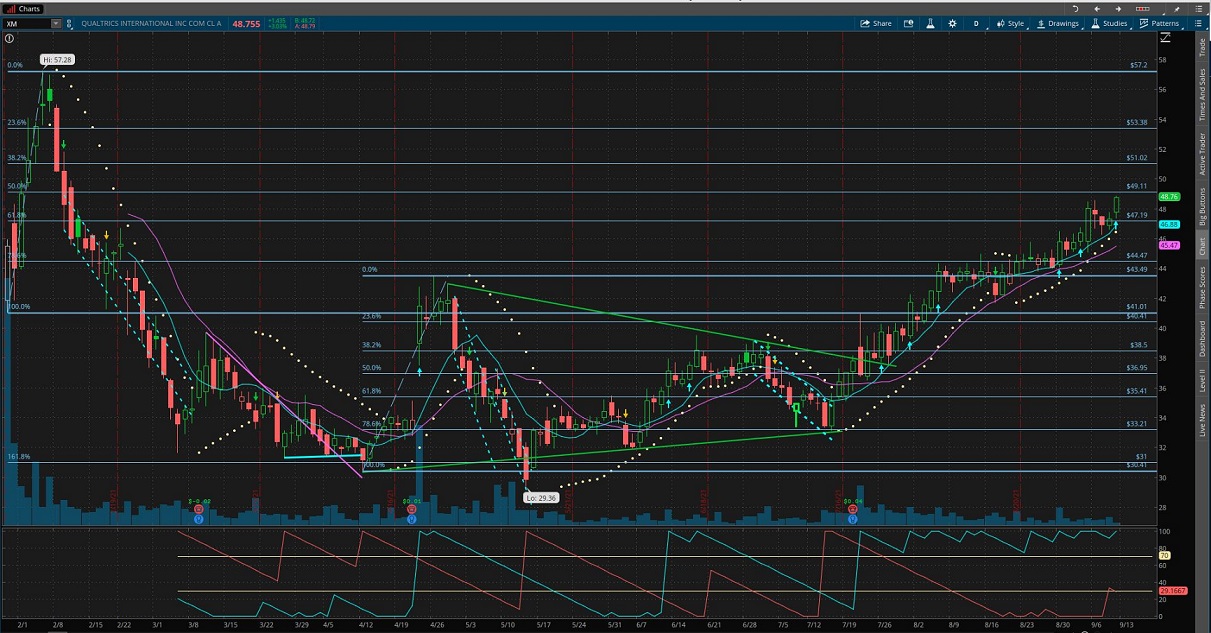Click the XM symbol input field
Image resolution: width=1211 pixels, height=633 pixels.
coord(25,23)
